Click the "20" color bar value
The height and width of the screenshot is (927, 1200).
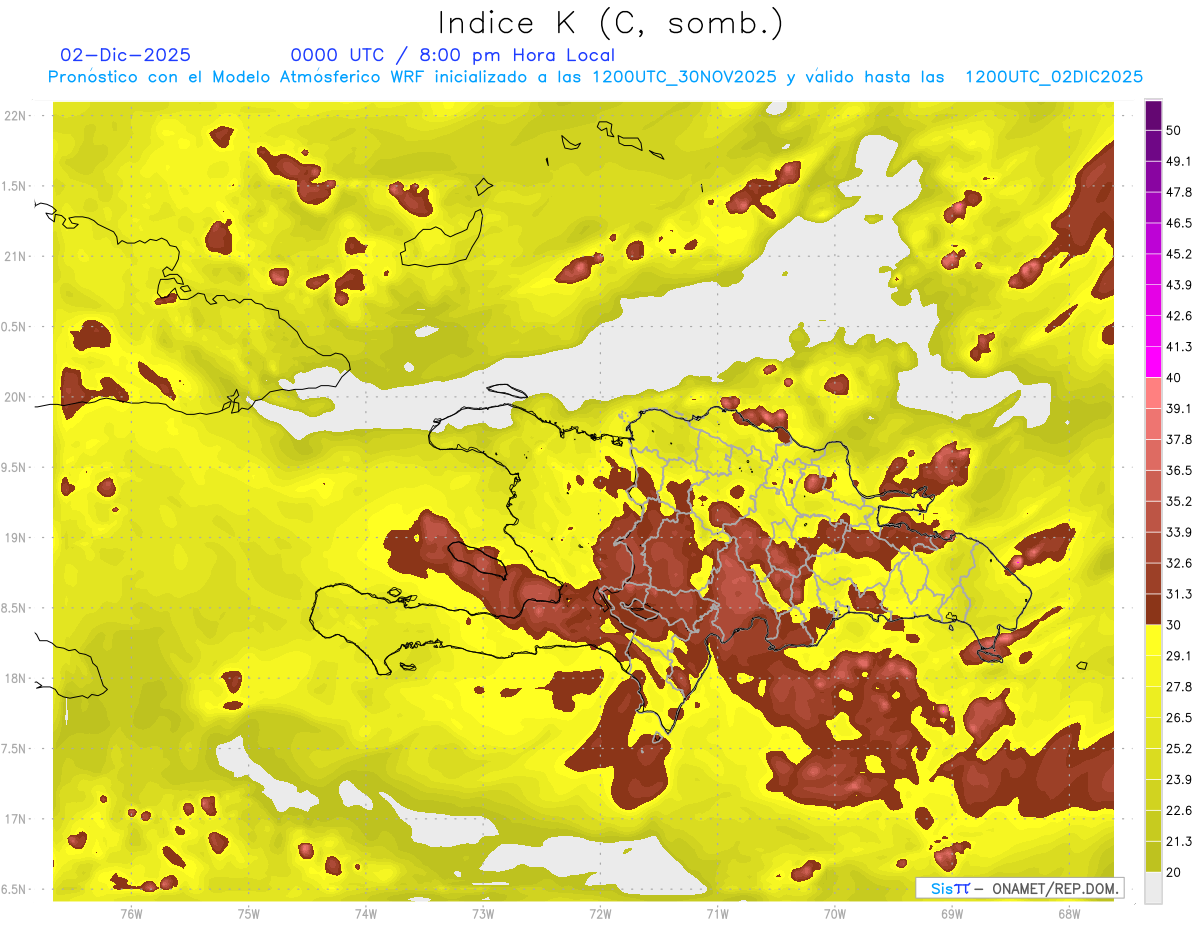1173,872
